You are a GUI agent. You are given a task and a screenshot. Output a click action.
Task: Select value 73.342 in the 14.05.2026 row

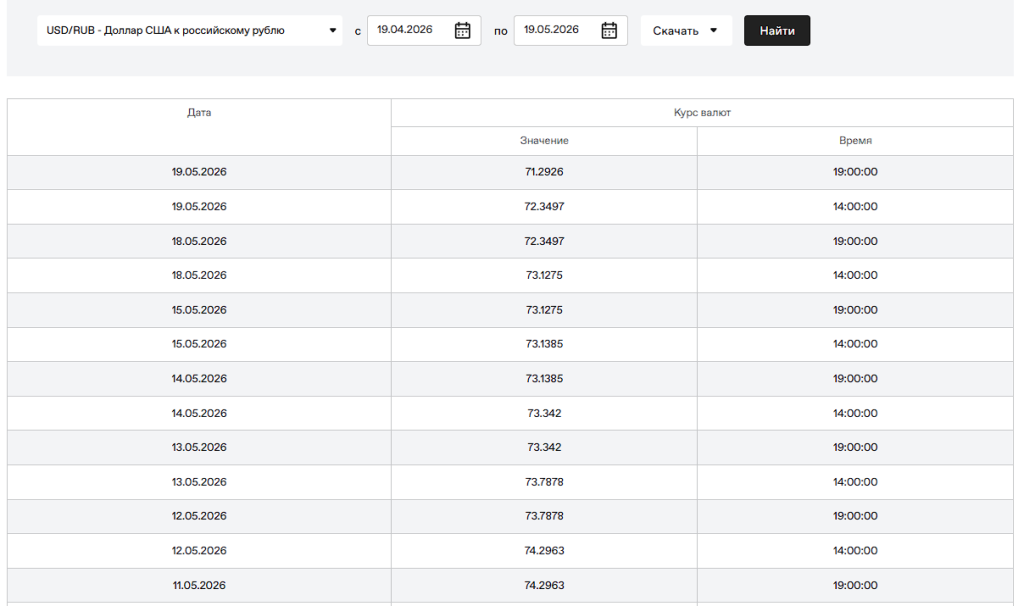tap(544, 413)
